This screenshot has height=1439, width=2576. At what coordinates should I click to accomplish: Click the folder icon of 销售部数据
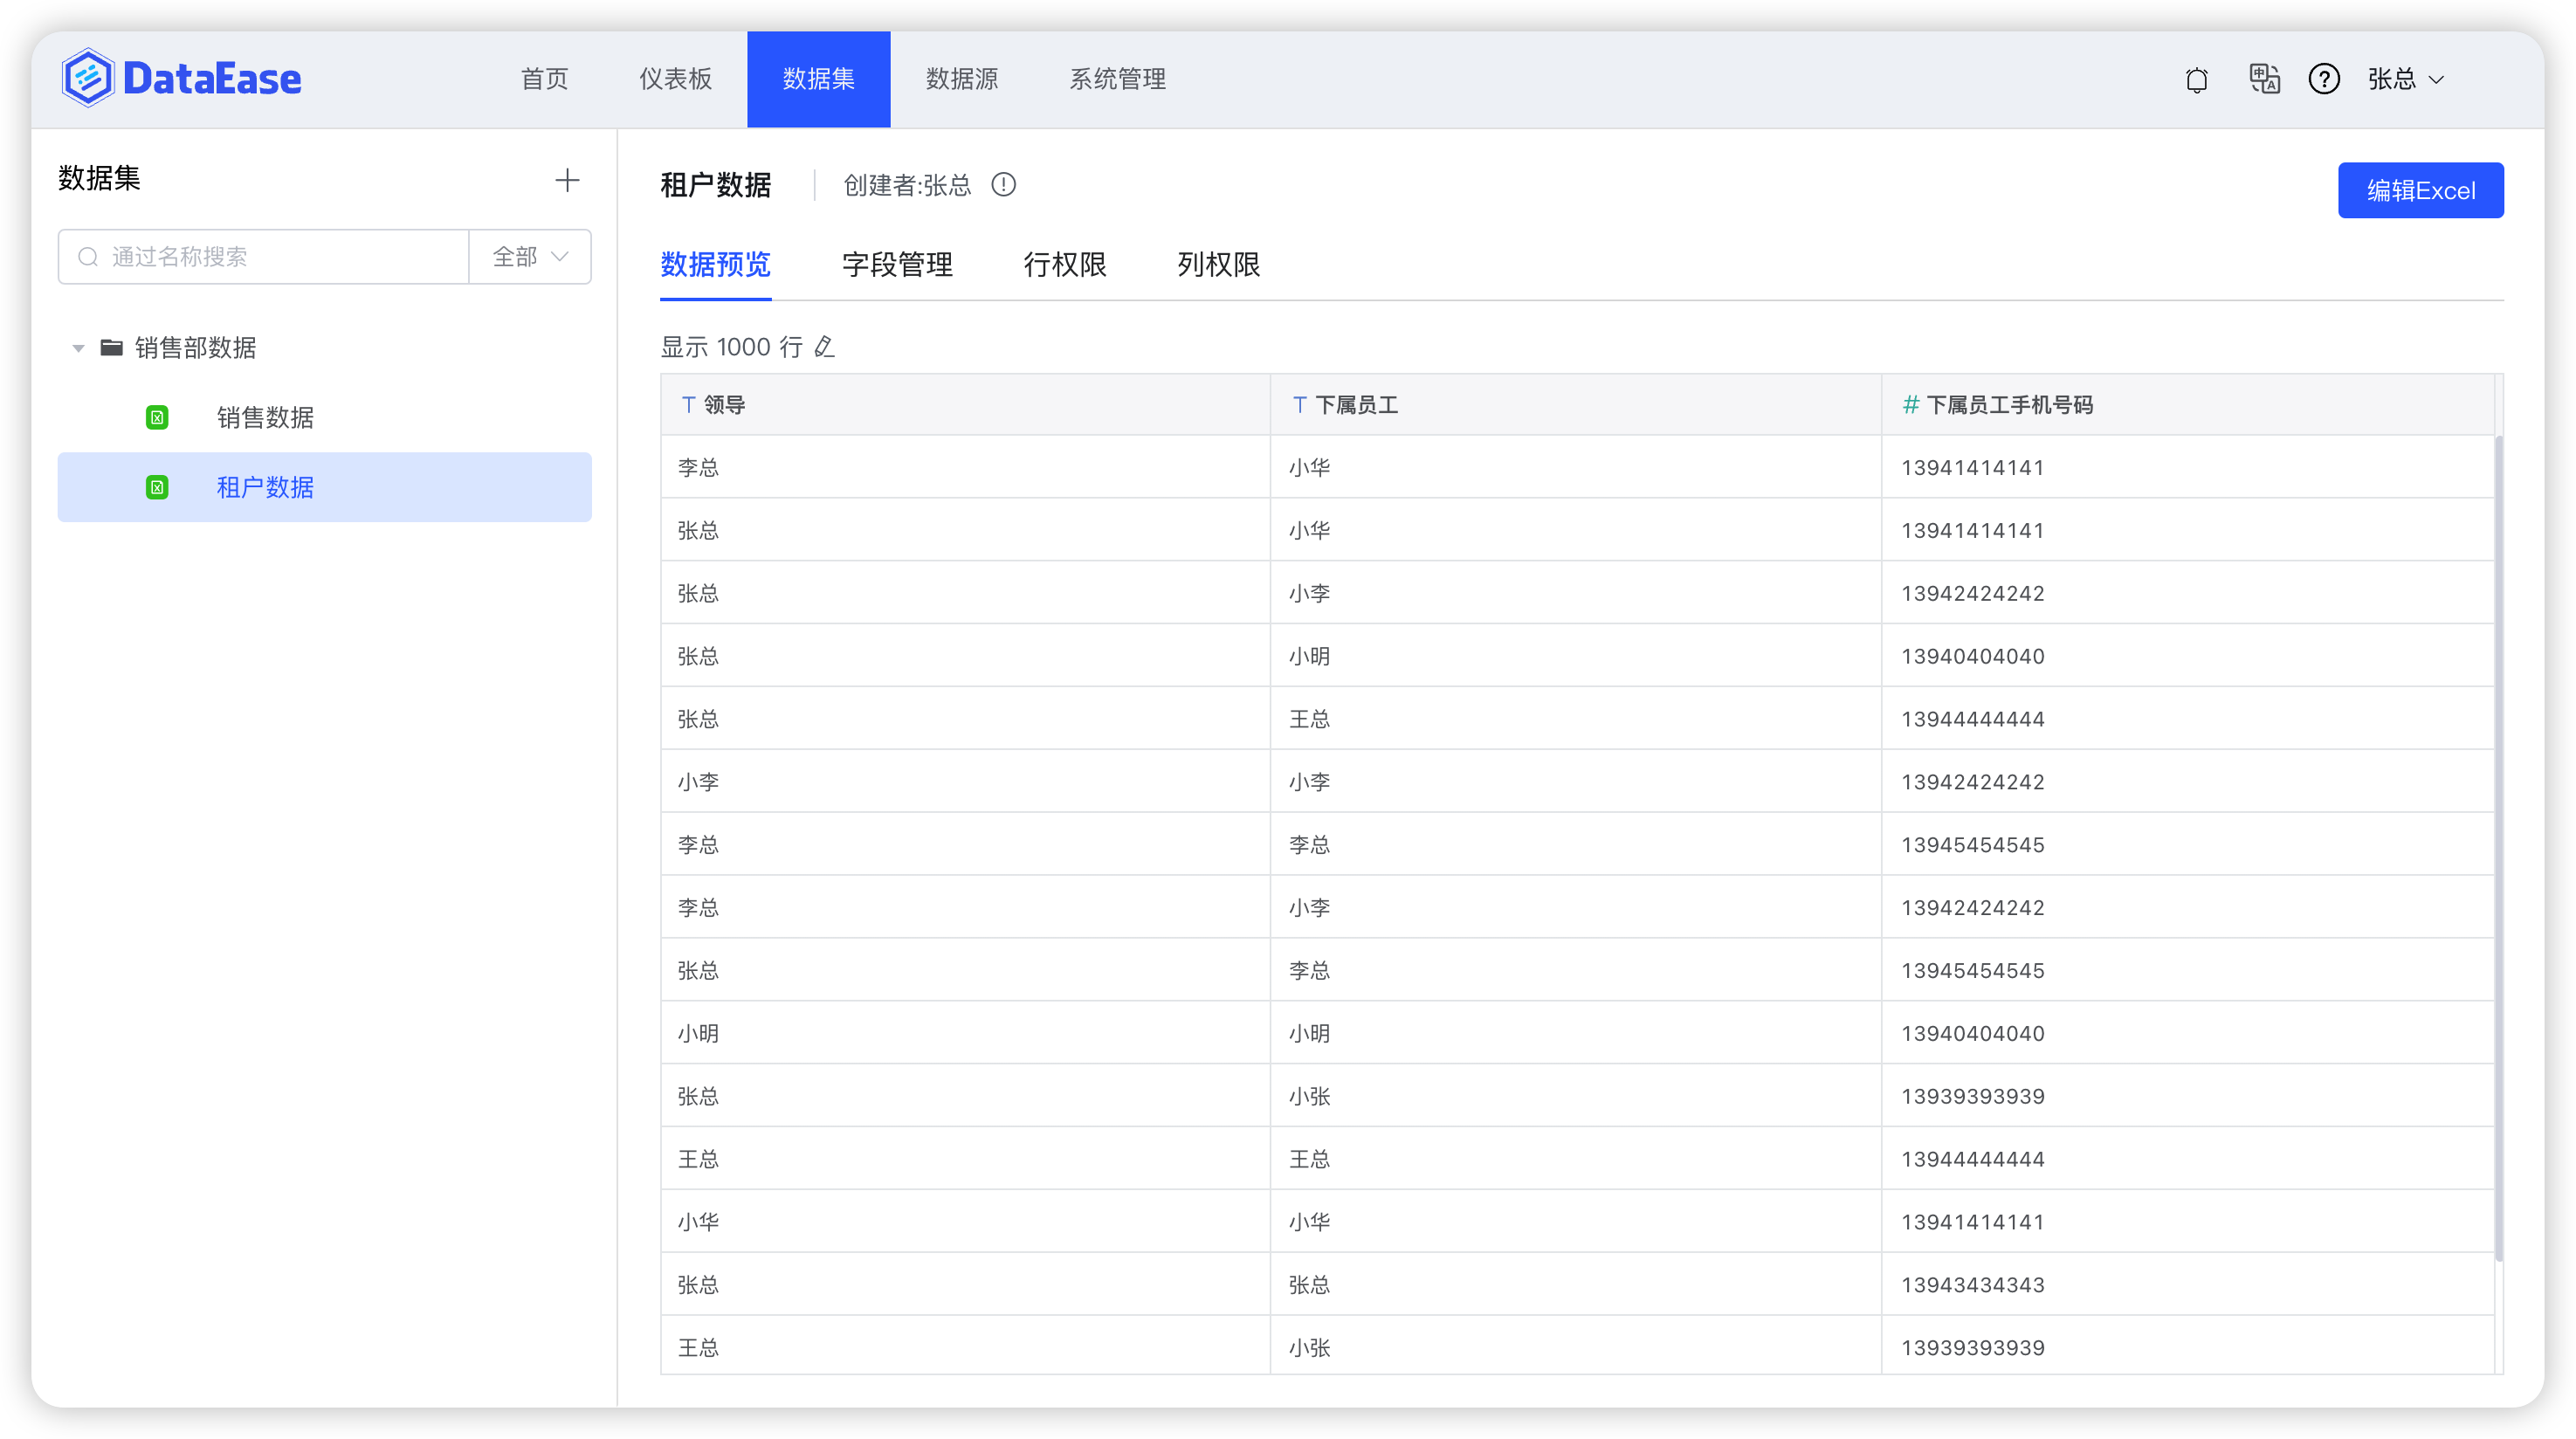(112, 347)
